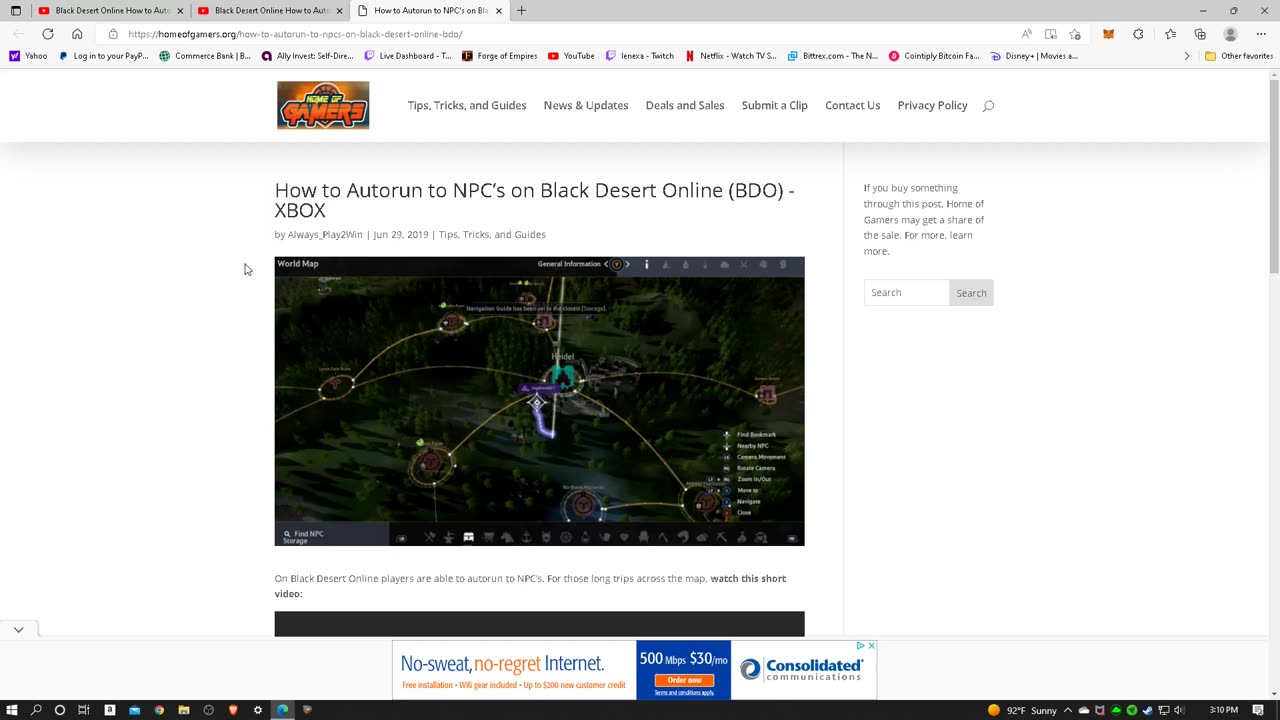
Task: Open the Read aloud icon in address bar
Action: click(x=1027, y=34)
